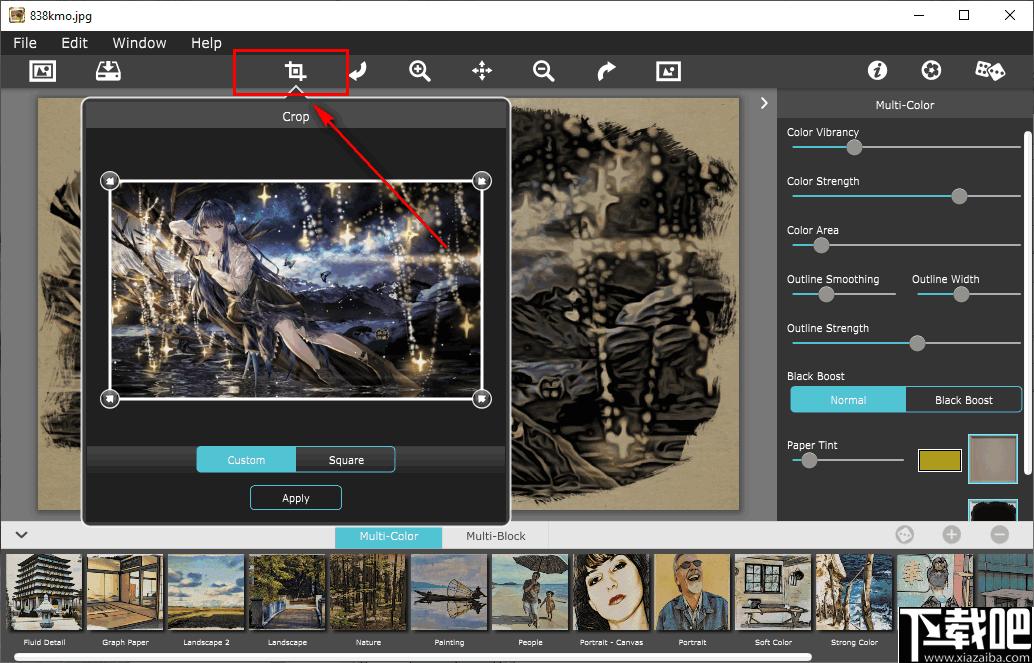
Task: Click the Color Strength slider
Action: 906,196
